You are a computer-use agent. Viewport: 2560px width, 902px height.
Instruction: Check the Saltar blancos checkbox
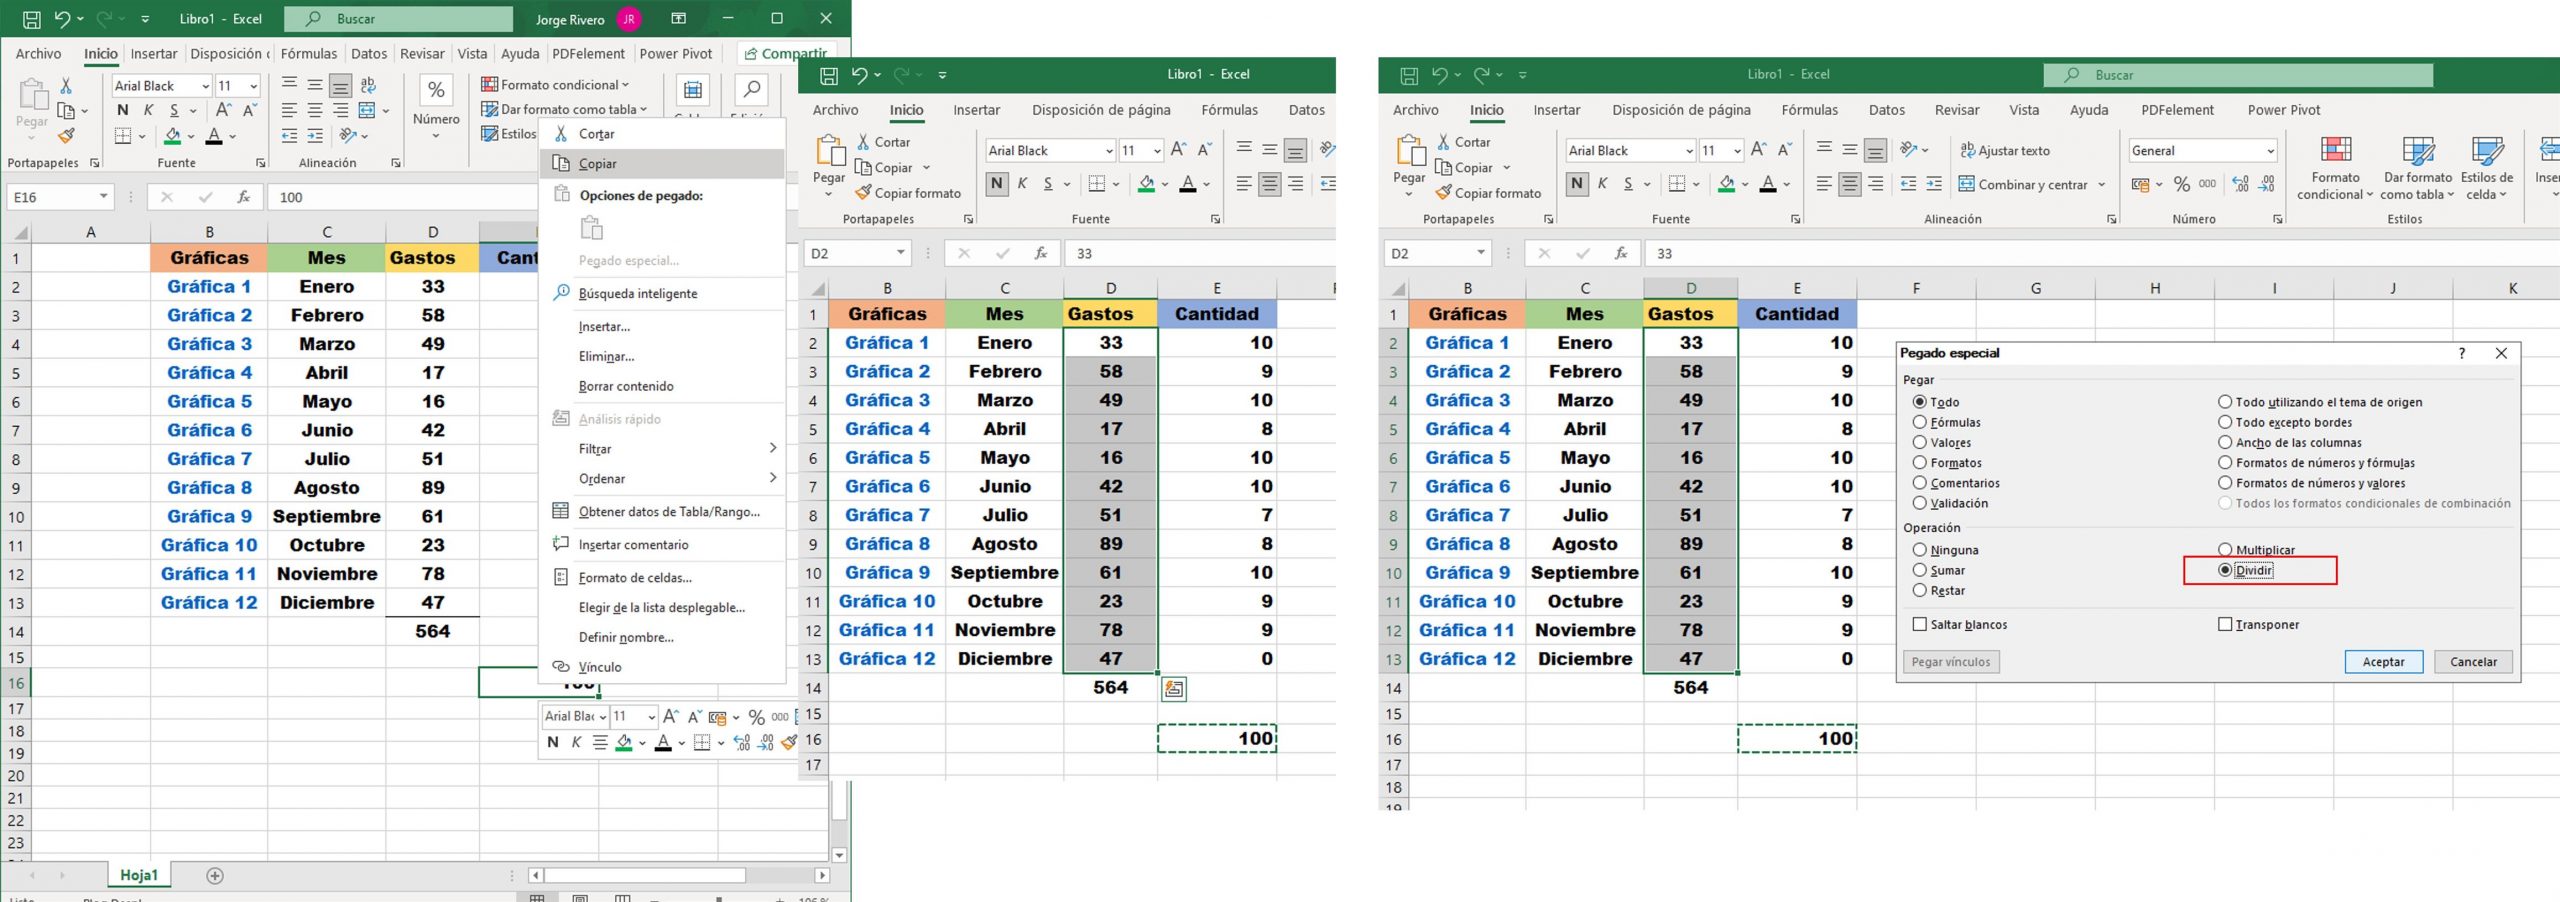[1920, 624]
